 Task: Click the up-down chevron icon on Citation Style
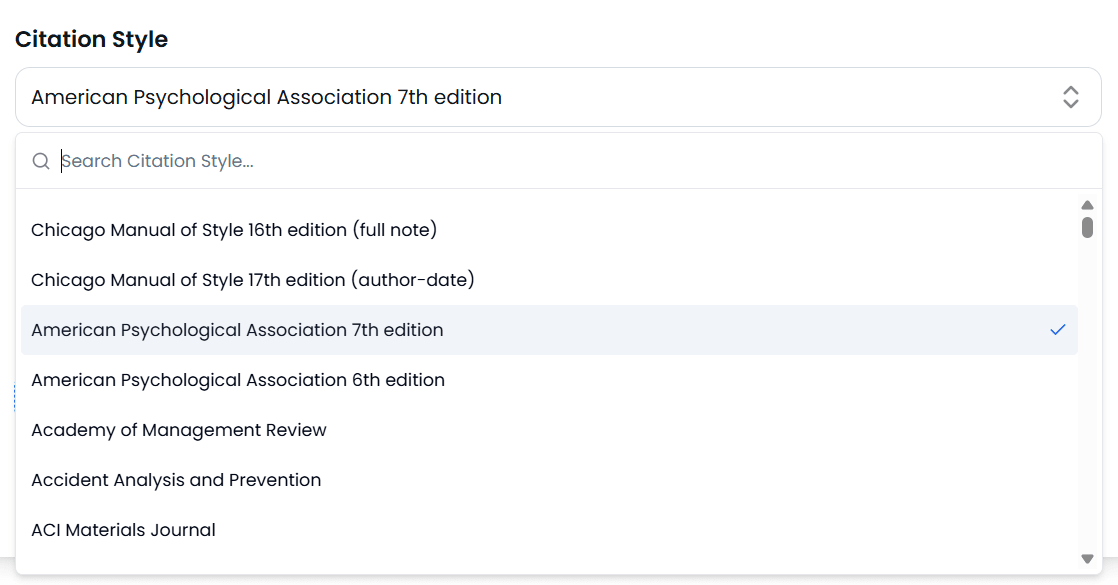pyautogui.click(x=1070, y=97)
